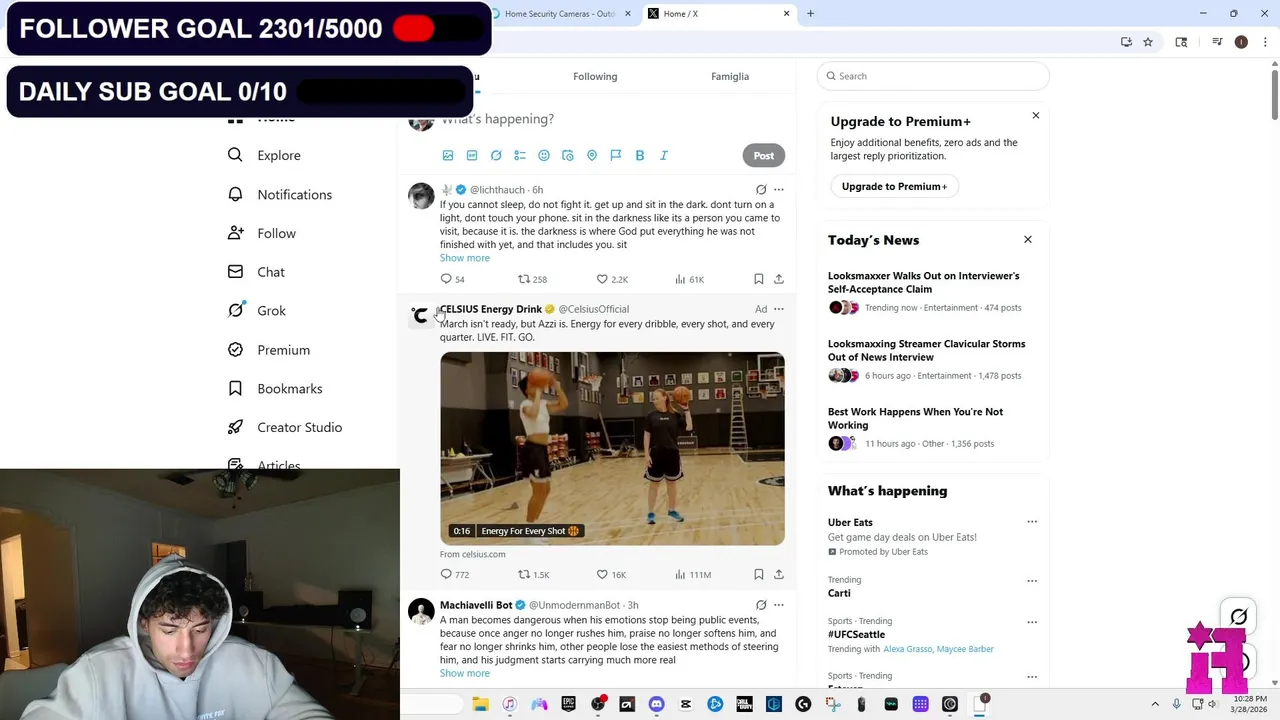Open the #UFCSeattle trending topic

[856, 634]
